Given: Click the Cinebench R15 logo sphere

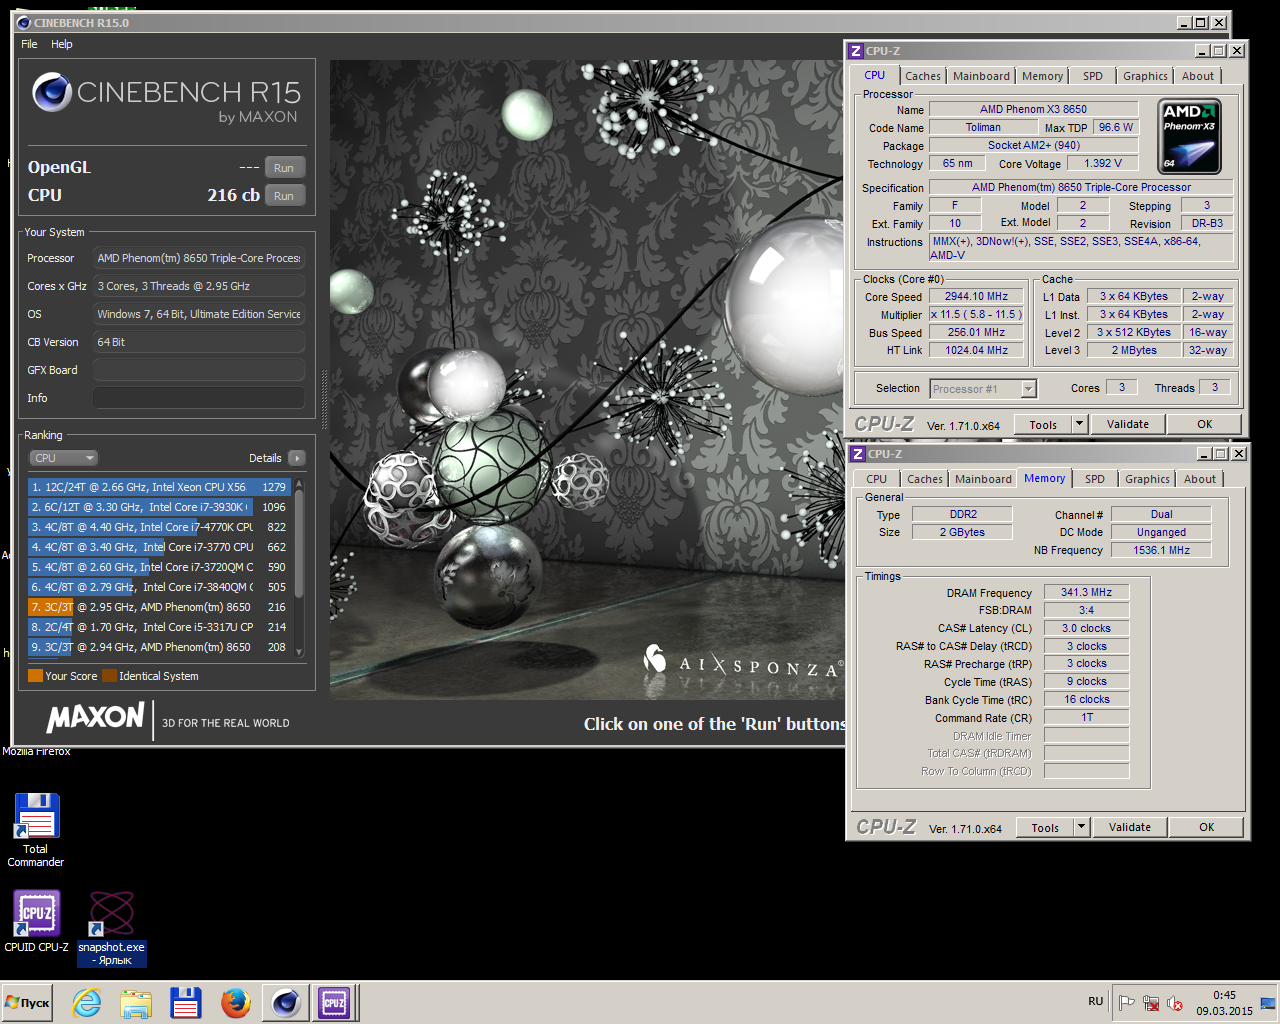Looking at the screenshot, I should (x=51, y=93).
